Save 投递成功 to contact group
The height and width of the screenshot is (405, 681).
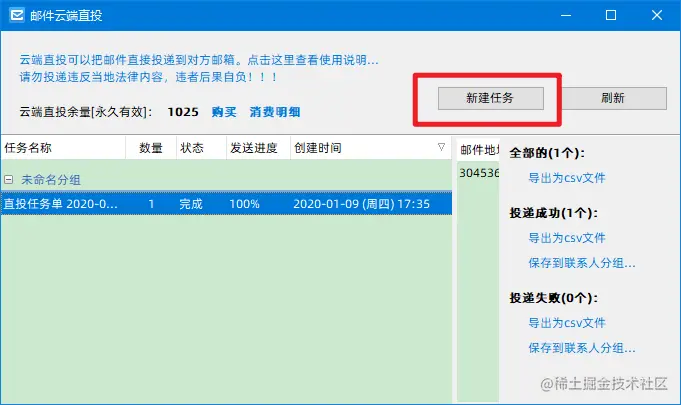point(582,263)
